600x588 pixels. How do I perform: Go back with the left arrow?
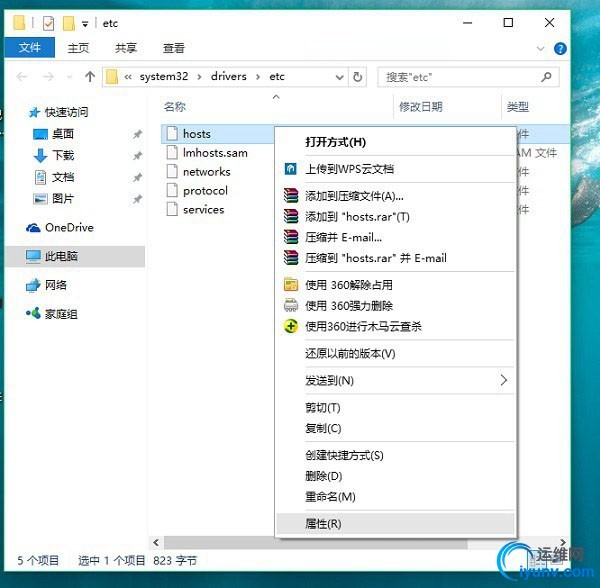[22, 77]
